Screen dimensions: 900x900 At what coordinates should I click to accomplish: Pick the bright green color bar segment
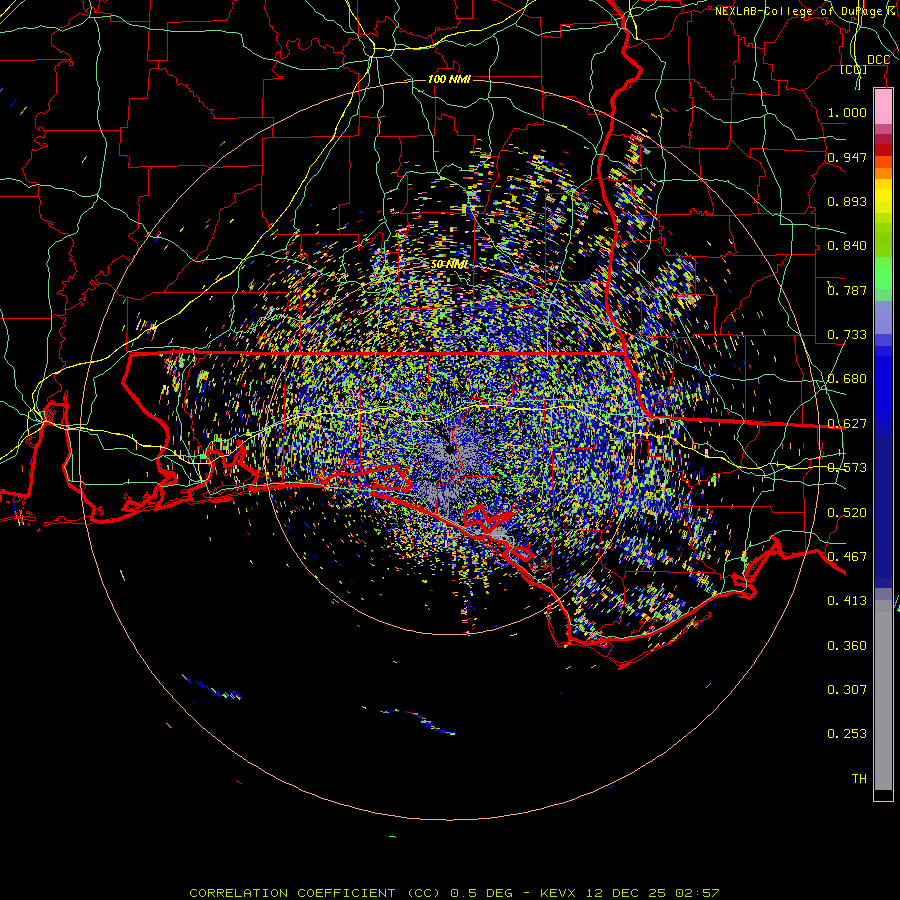tap(883, 274)
